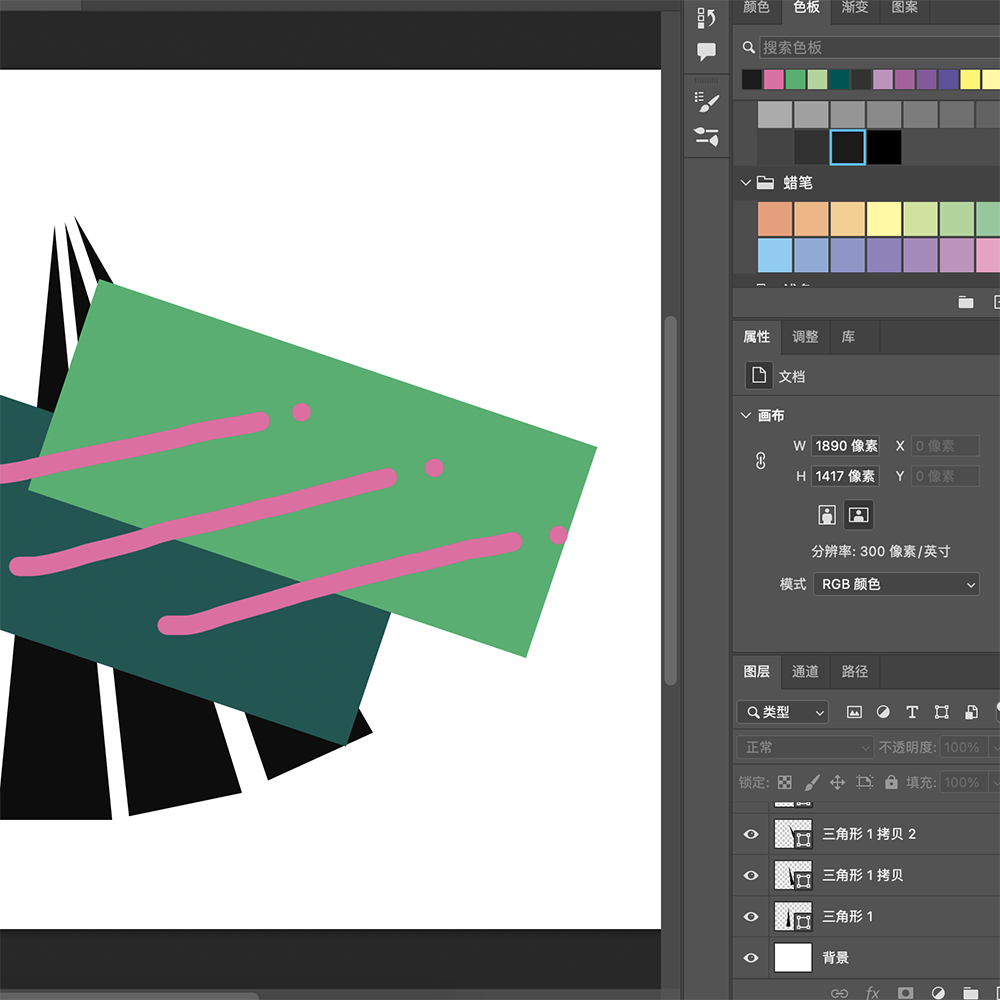The width and height of the screenshot is (1000, 1000).
Task: Open the layer styles fx menu
Action: (873, 992)
